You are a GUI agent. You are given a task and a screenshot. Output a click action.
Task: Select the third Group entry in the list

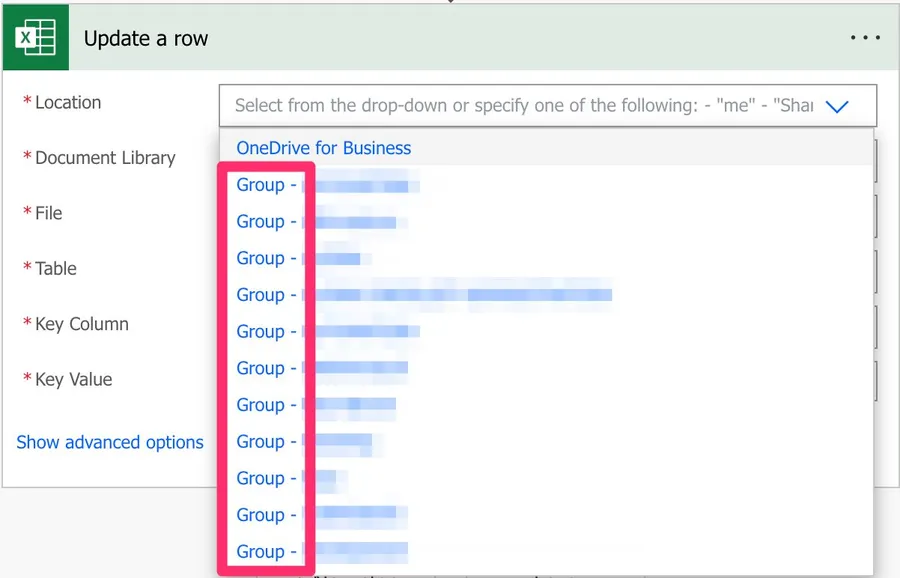pos(298,258)
